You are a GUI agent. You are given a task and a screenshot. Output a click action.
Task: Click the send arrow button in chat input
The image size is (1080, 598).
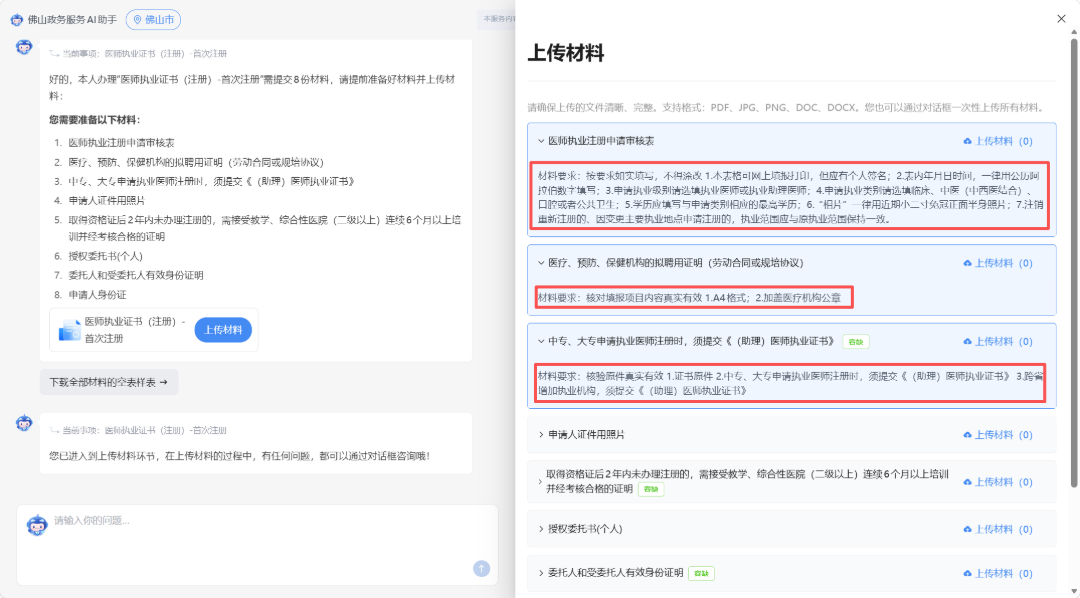tap(481, 568)
